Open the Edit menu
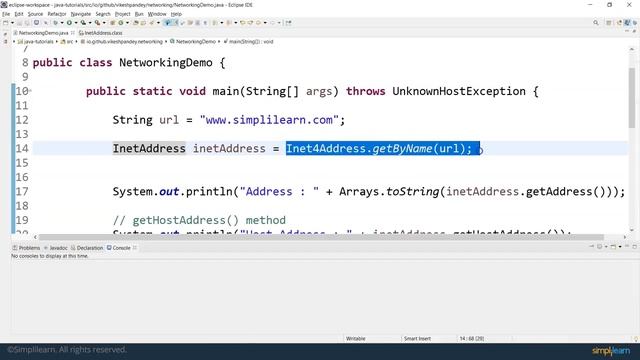 click(x=19, y=14)
